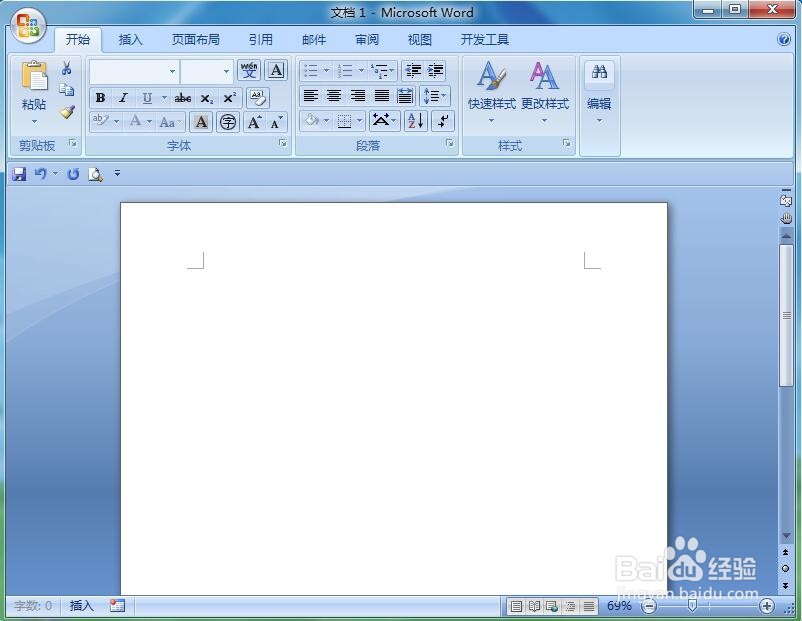
Task: Click the Save floppy disk icon
Action: tap(19, 174)
